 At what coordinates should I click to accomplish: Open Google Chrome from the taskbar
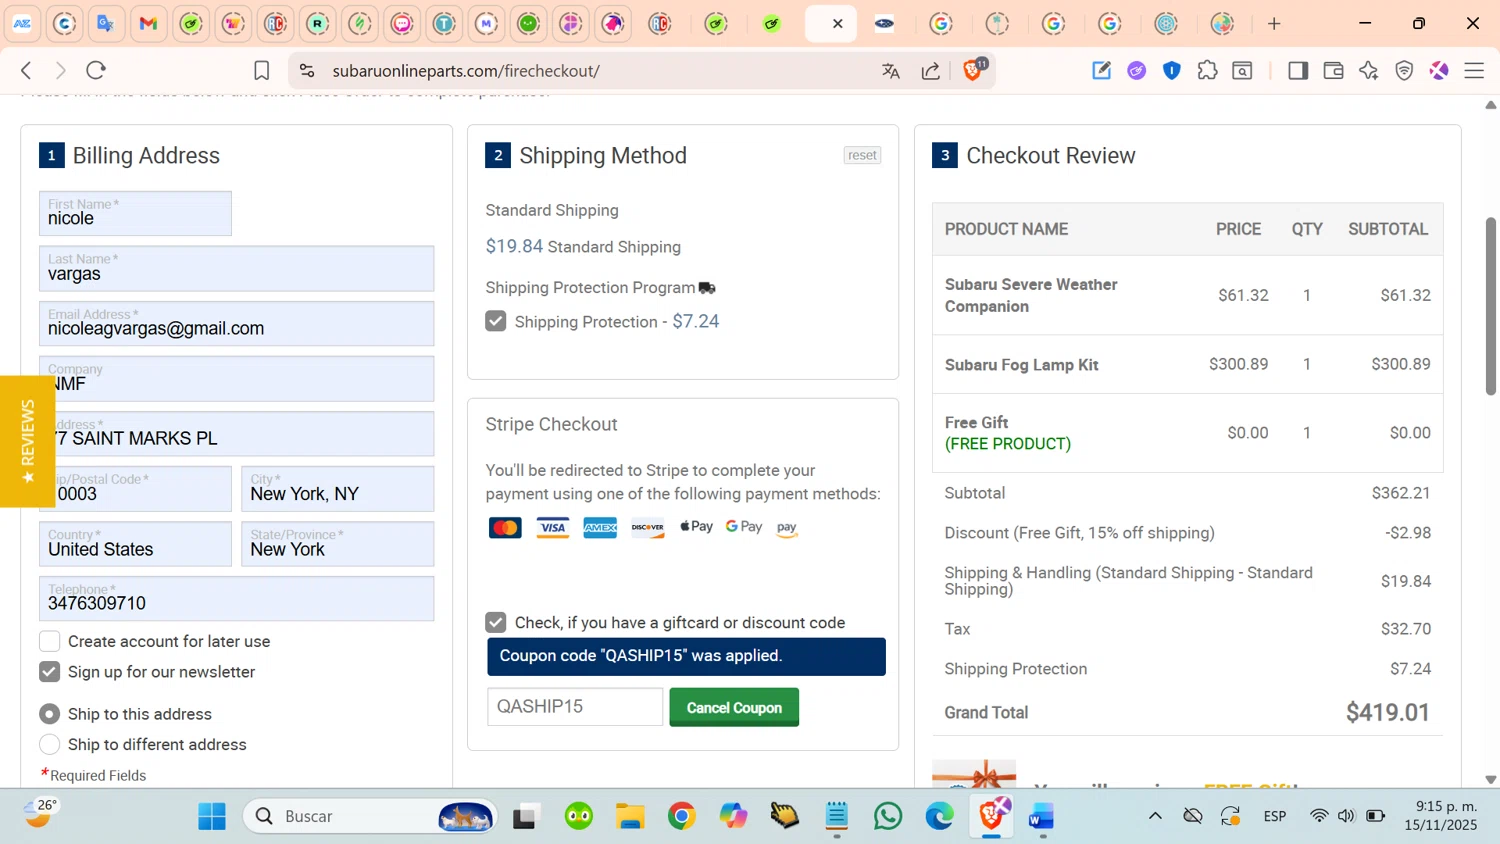click(x=681, y=816)
